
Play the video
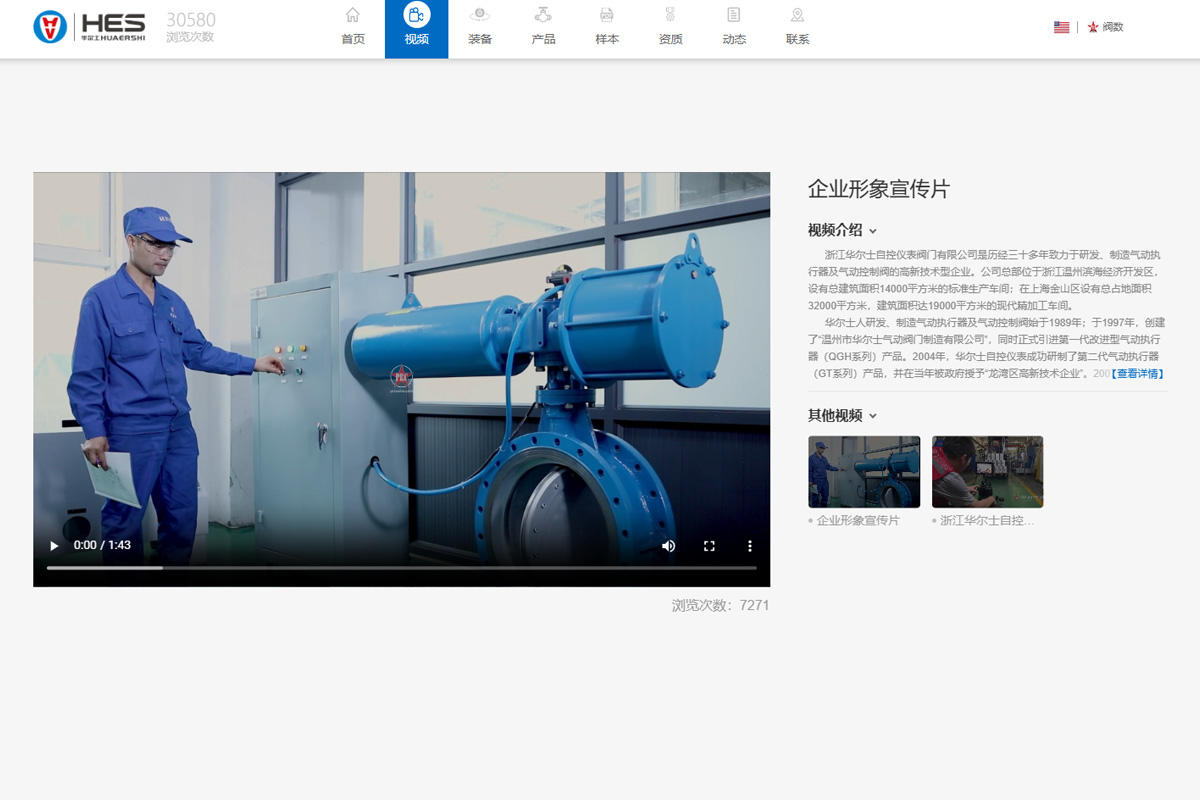pos(54,546)
